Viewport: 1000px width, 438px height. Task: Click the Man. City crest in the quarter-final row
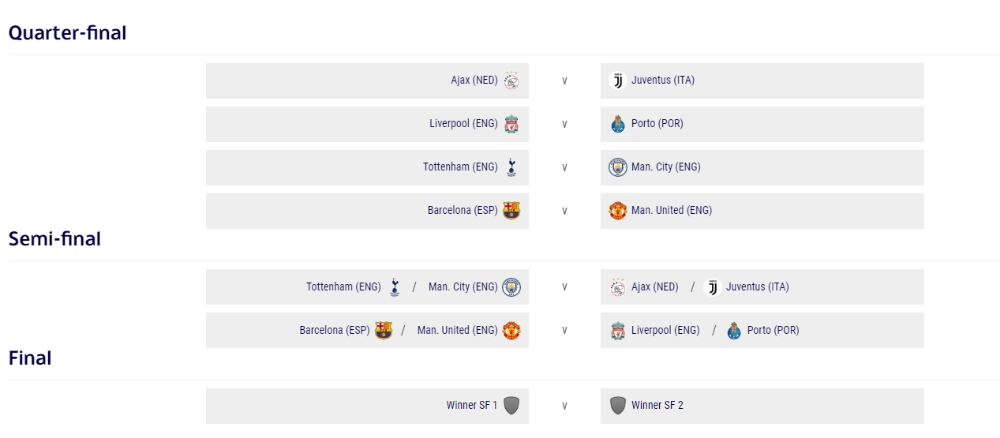point(617,168)
